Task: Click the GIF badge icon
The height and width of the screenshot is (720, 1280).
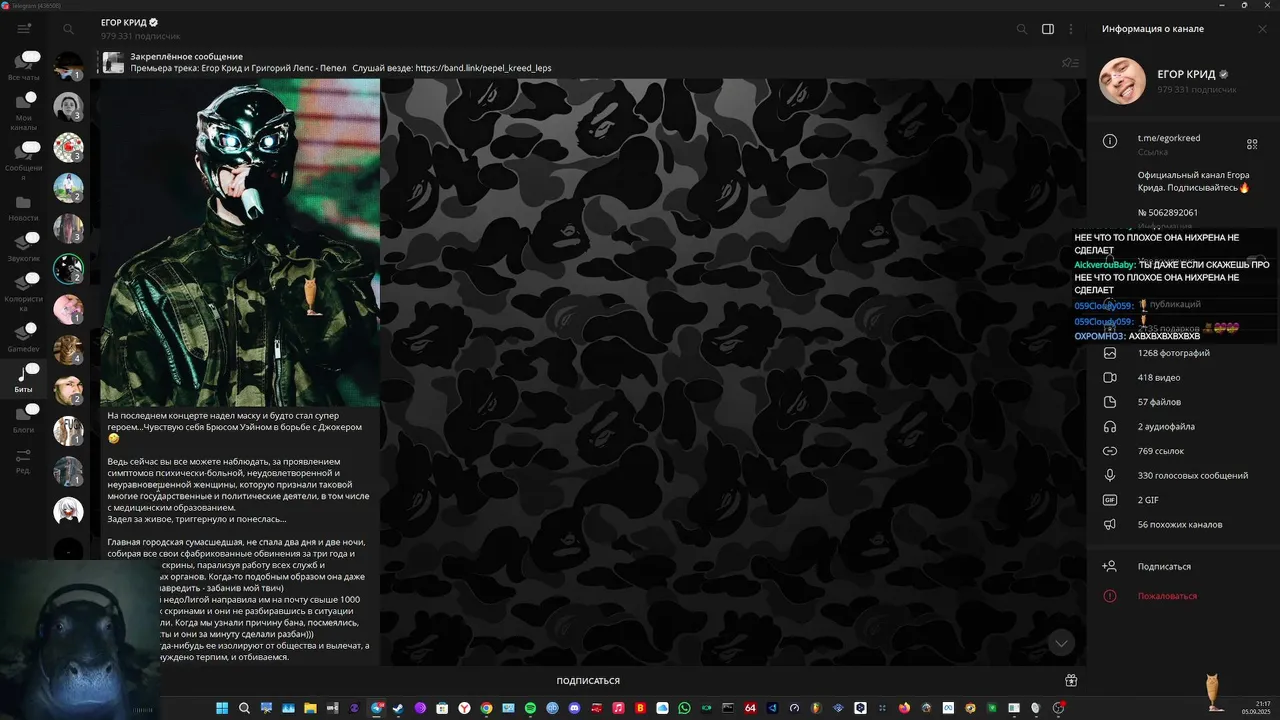Action: point(1110,500)
